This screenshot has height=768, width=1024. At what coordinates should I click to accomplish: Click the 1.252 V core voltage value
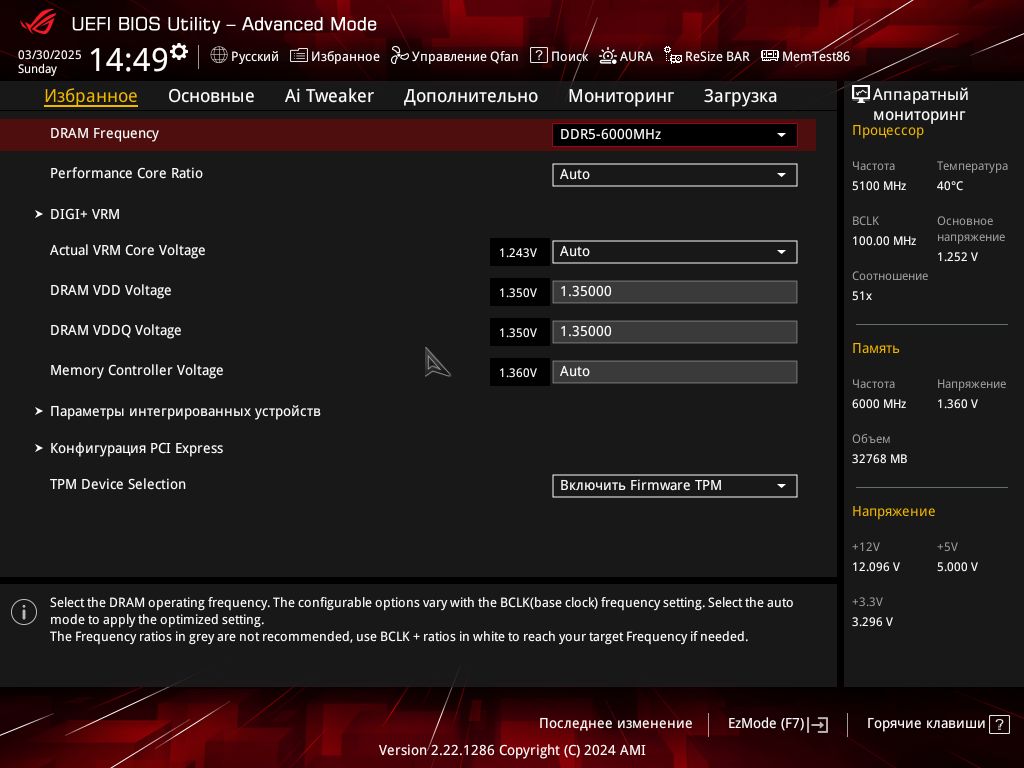[x=957, y=257]
